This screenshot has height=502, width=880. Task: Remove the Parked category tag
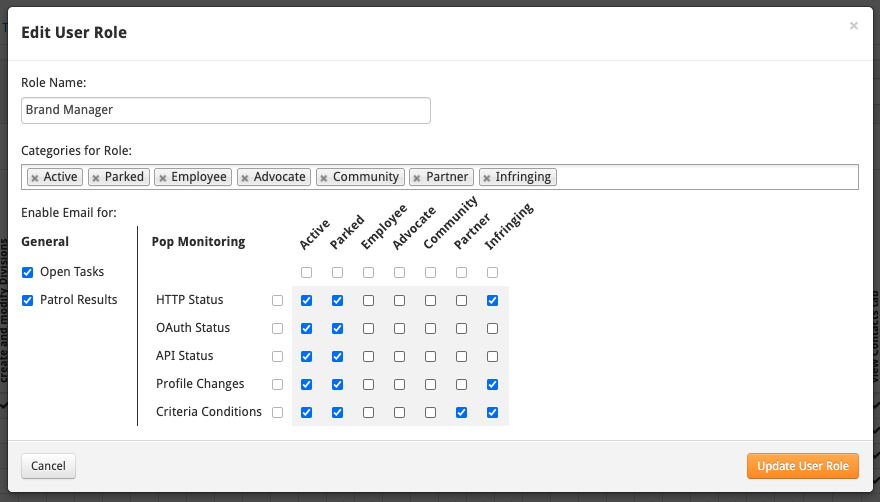96,177
